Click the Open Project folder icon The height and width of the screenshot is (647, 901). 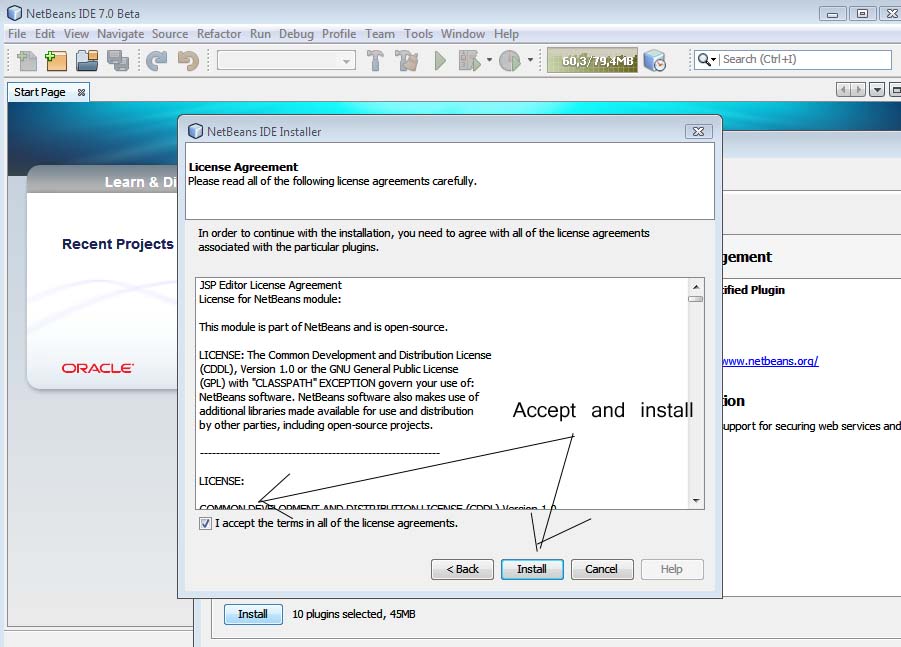[87, 60]
